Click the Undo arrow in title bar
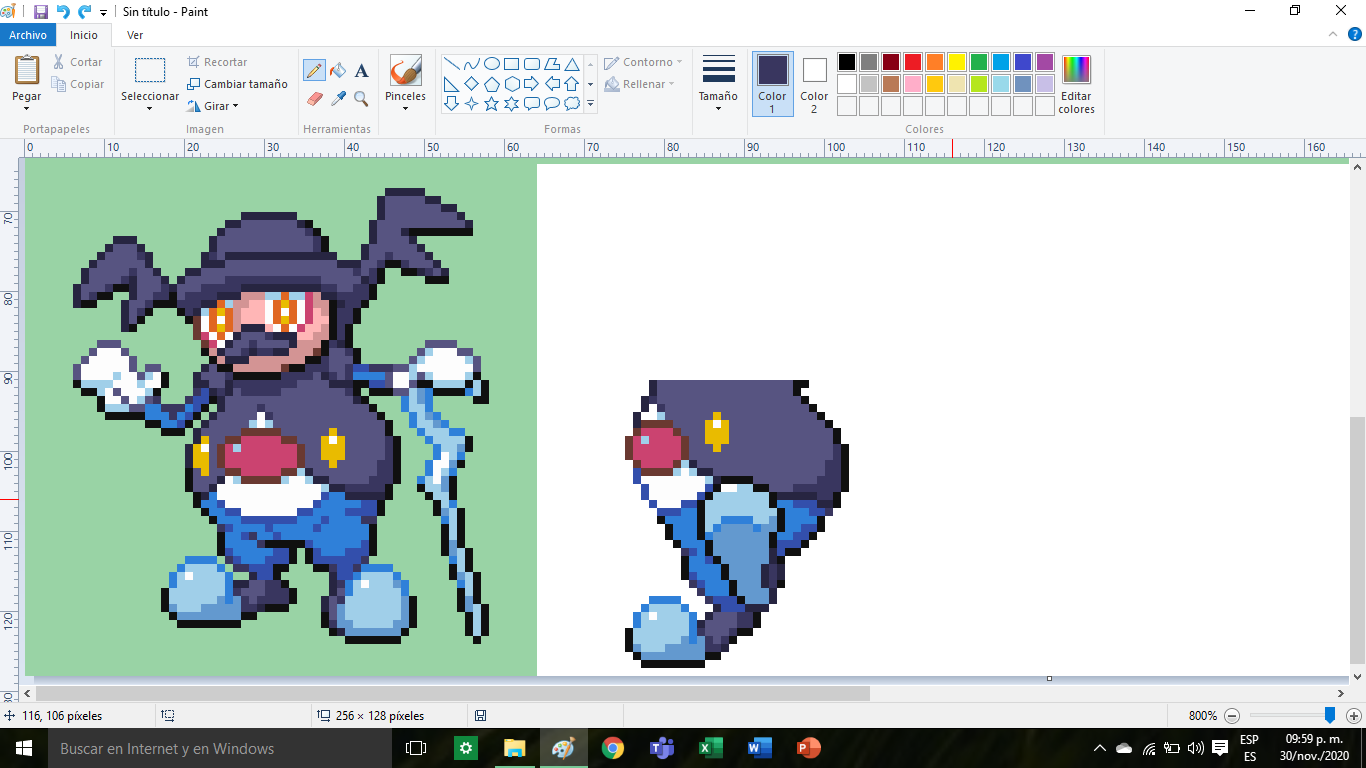1366x768 pixels. point(63,12)
